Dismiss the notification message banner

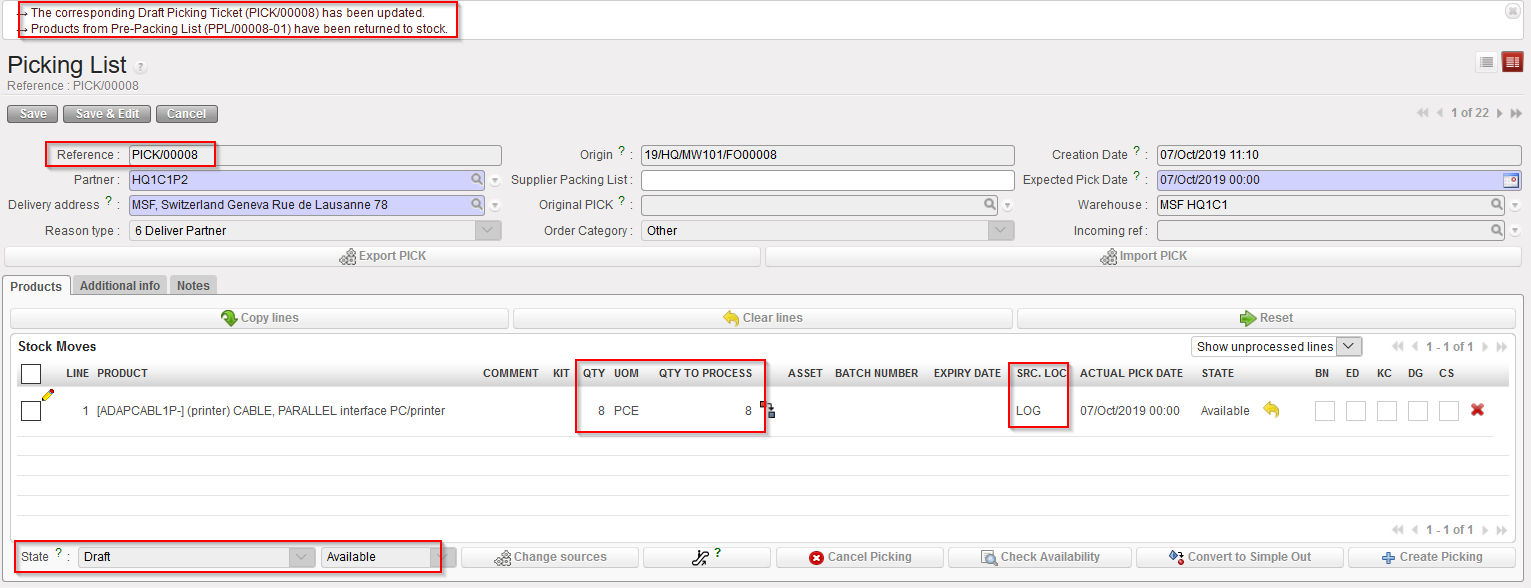pos(1512,11)
